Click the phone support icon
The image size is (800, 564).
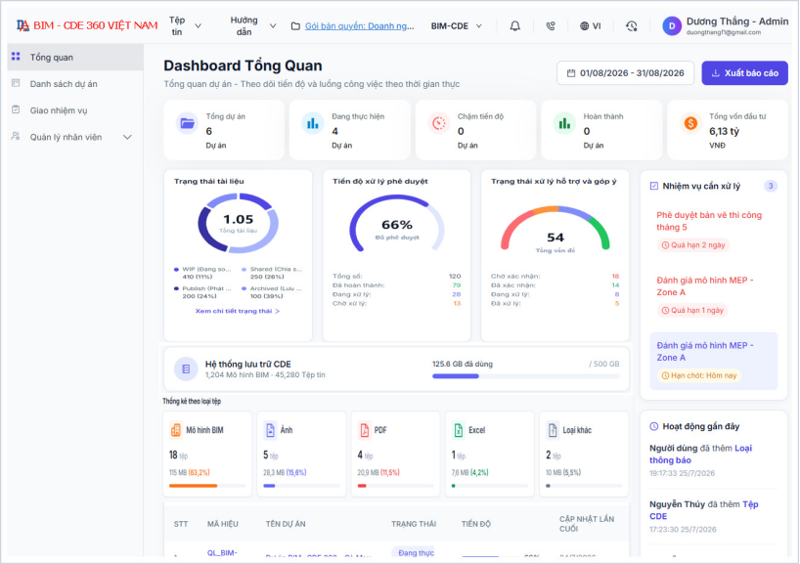[x=550, y=26]
